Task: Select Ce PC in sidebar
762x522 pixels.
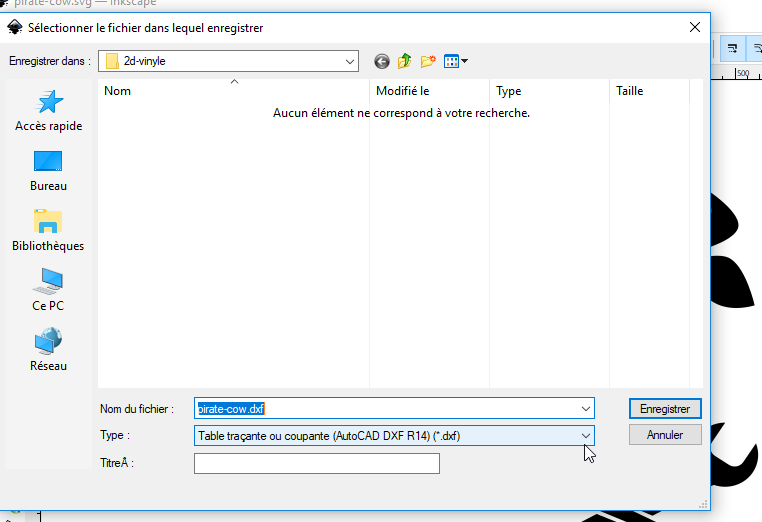Action: [x=49, y=291]
